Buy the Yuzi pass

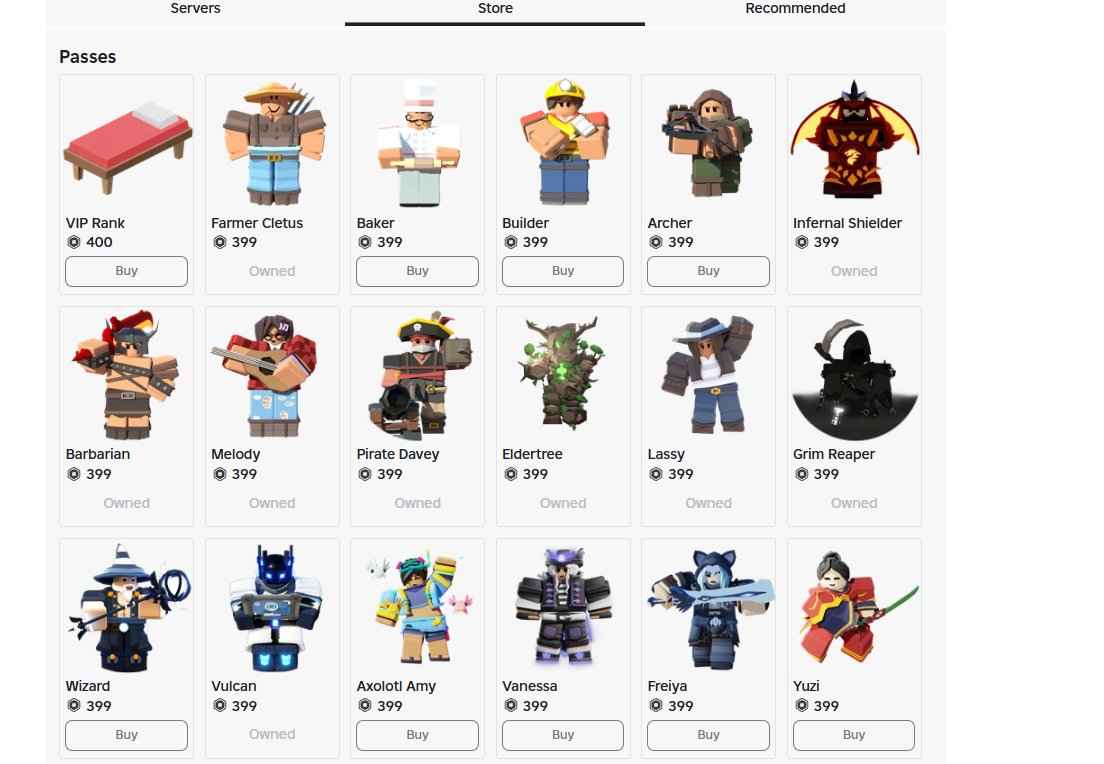(x=854, y=735)
